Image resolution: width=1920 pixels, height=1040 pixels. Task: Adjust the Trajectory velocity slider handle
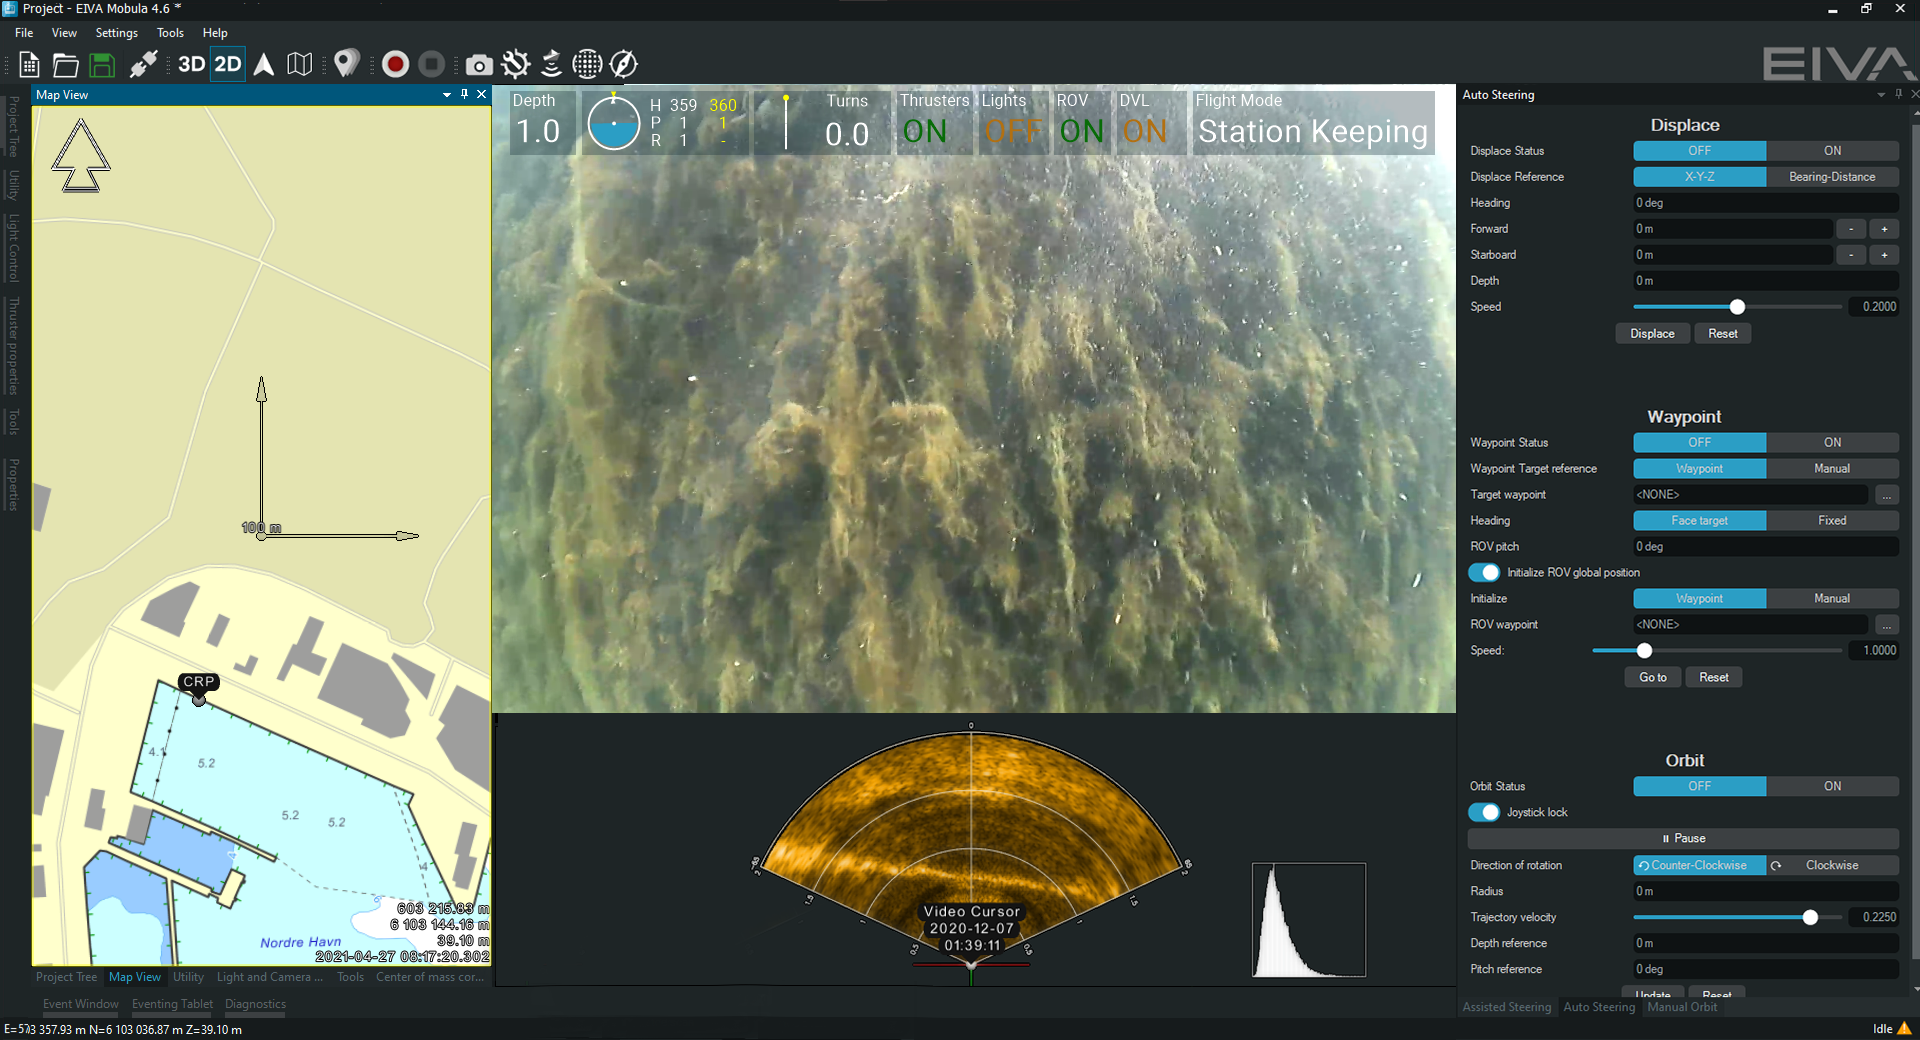(1810, 917)
